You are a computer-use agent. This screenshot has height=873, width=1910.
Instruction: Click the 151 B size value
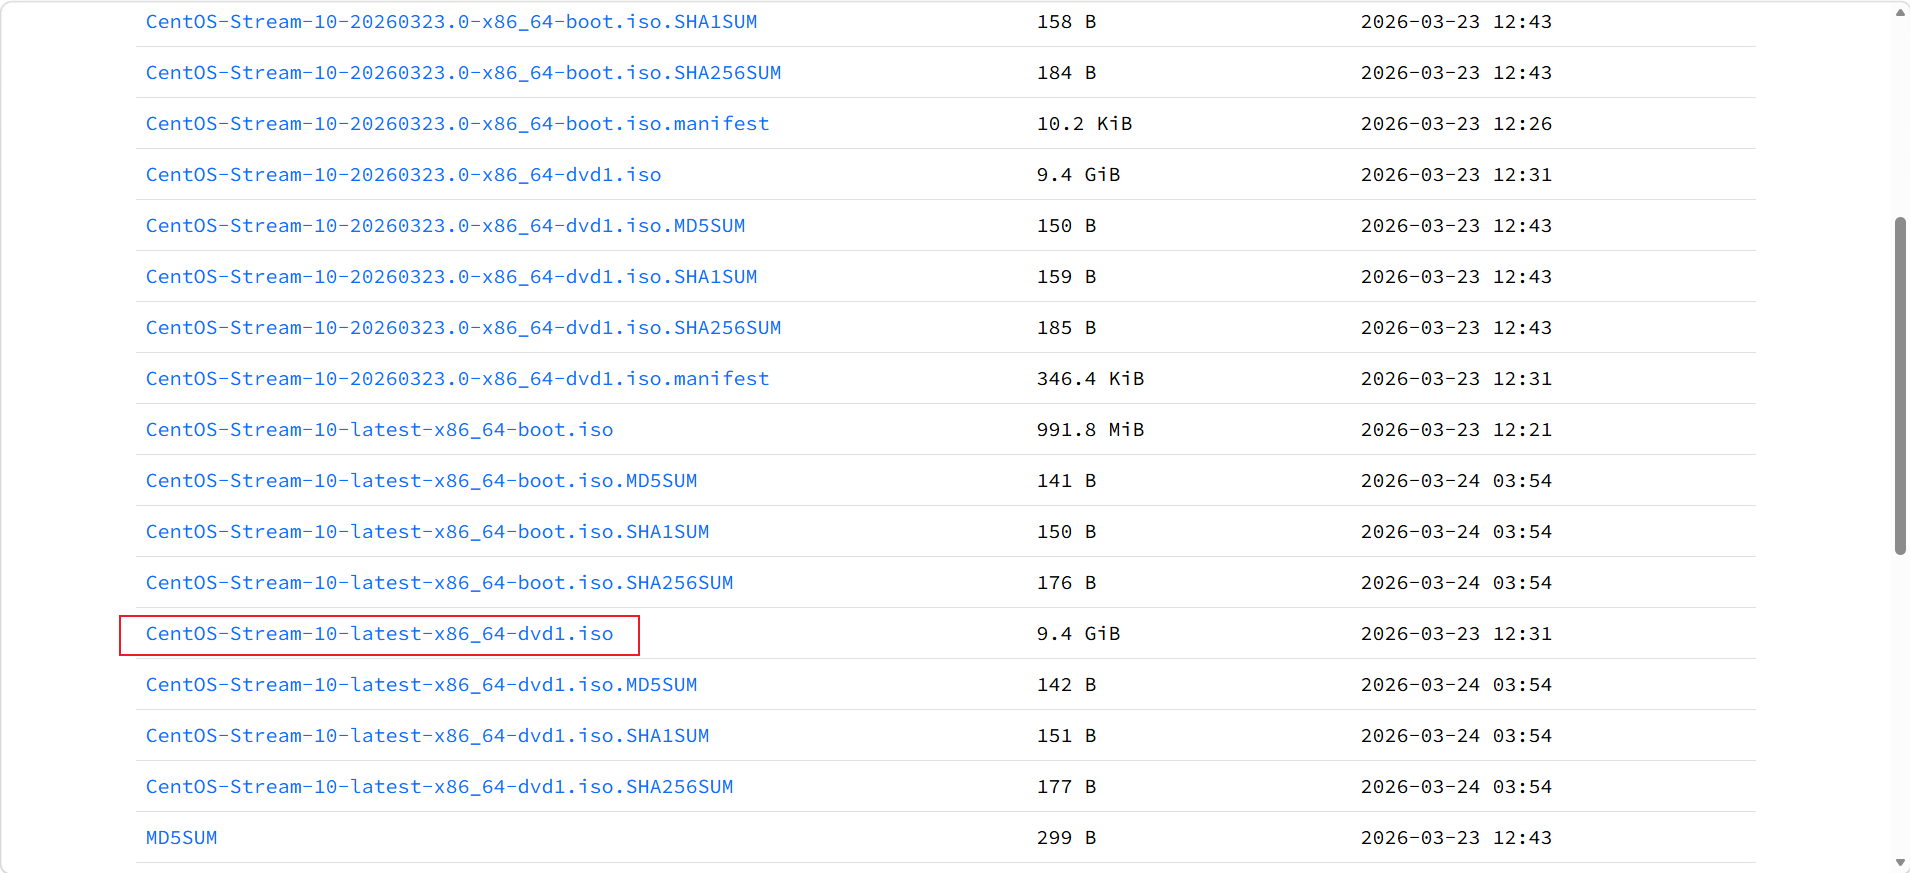1066,736
